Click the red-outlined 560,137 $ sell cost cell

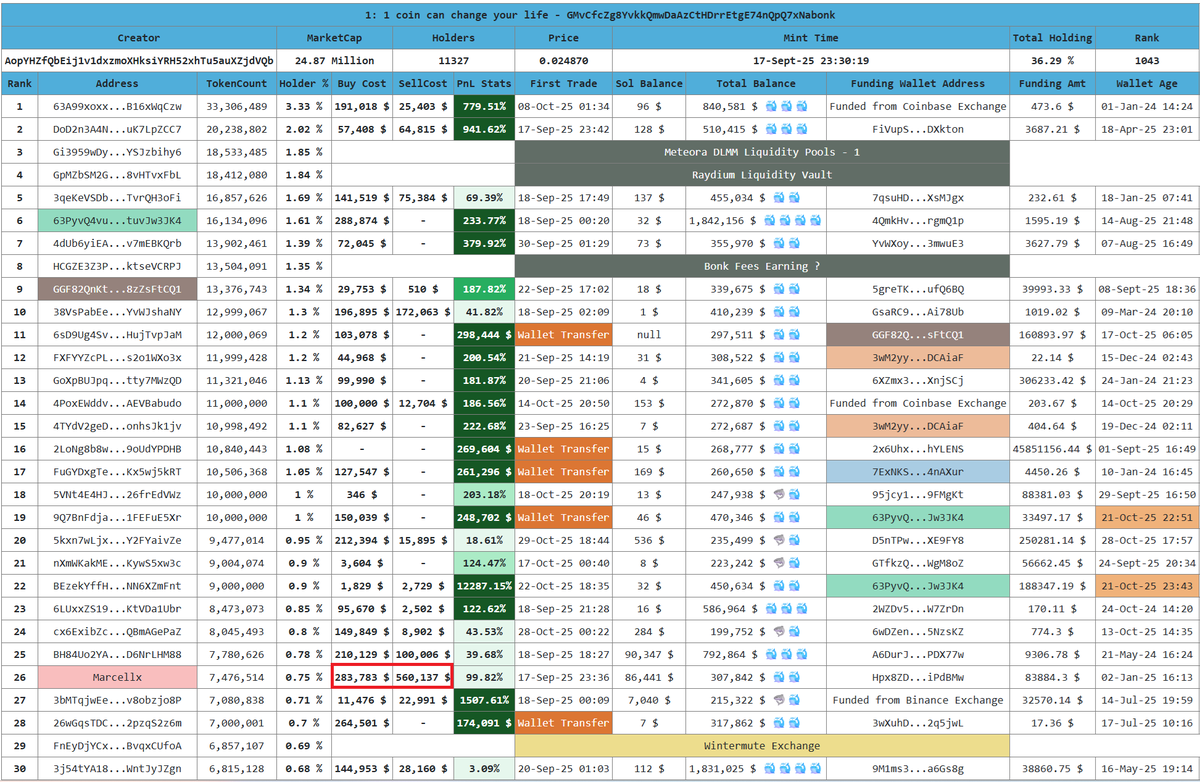point(421,677)
